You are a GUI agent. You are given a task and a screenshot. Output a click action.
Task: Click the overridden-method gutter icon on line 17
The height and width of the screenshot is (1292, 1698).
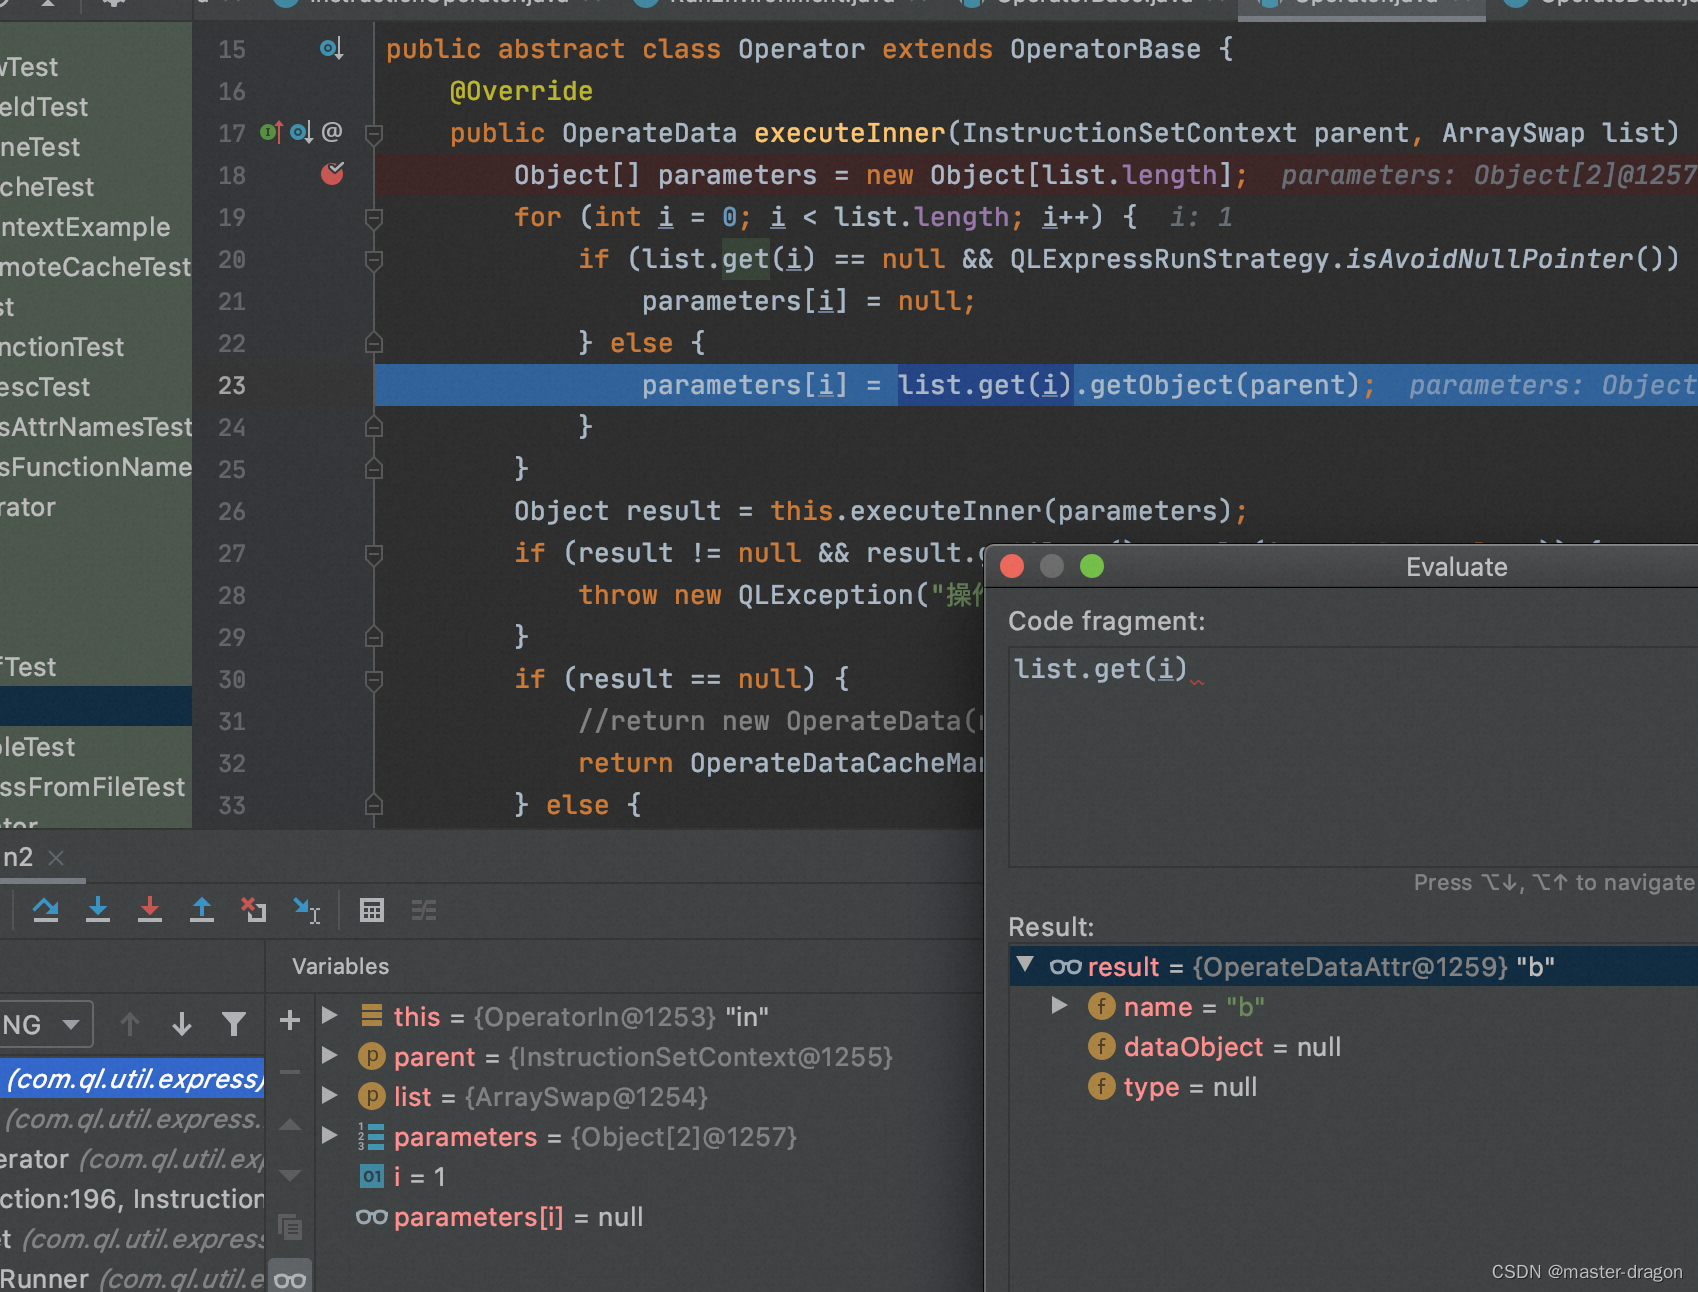point(301,132)
